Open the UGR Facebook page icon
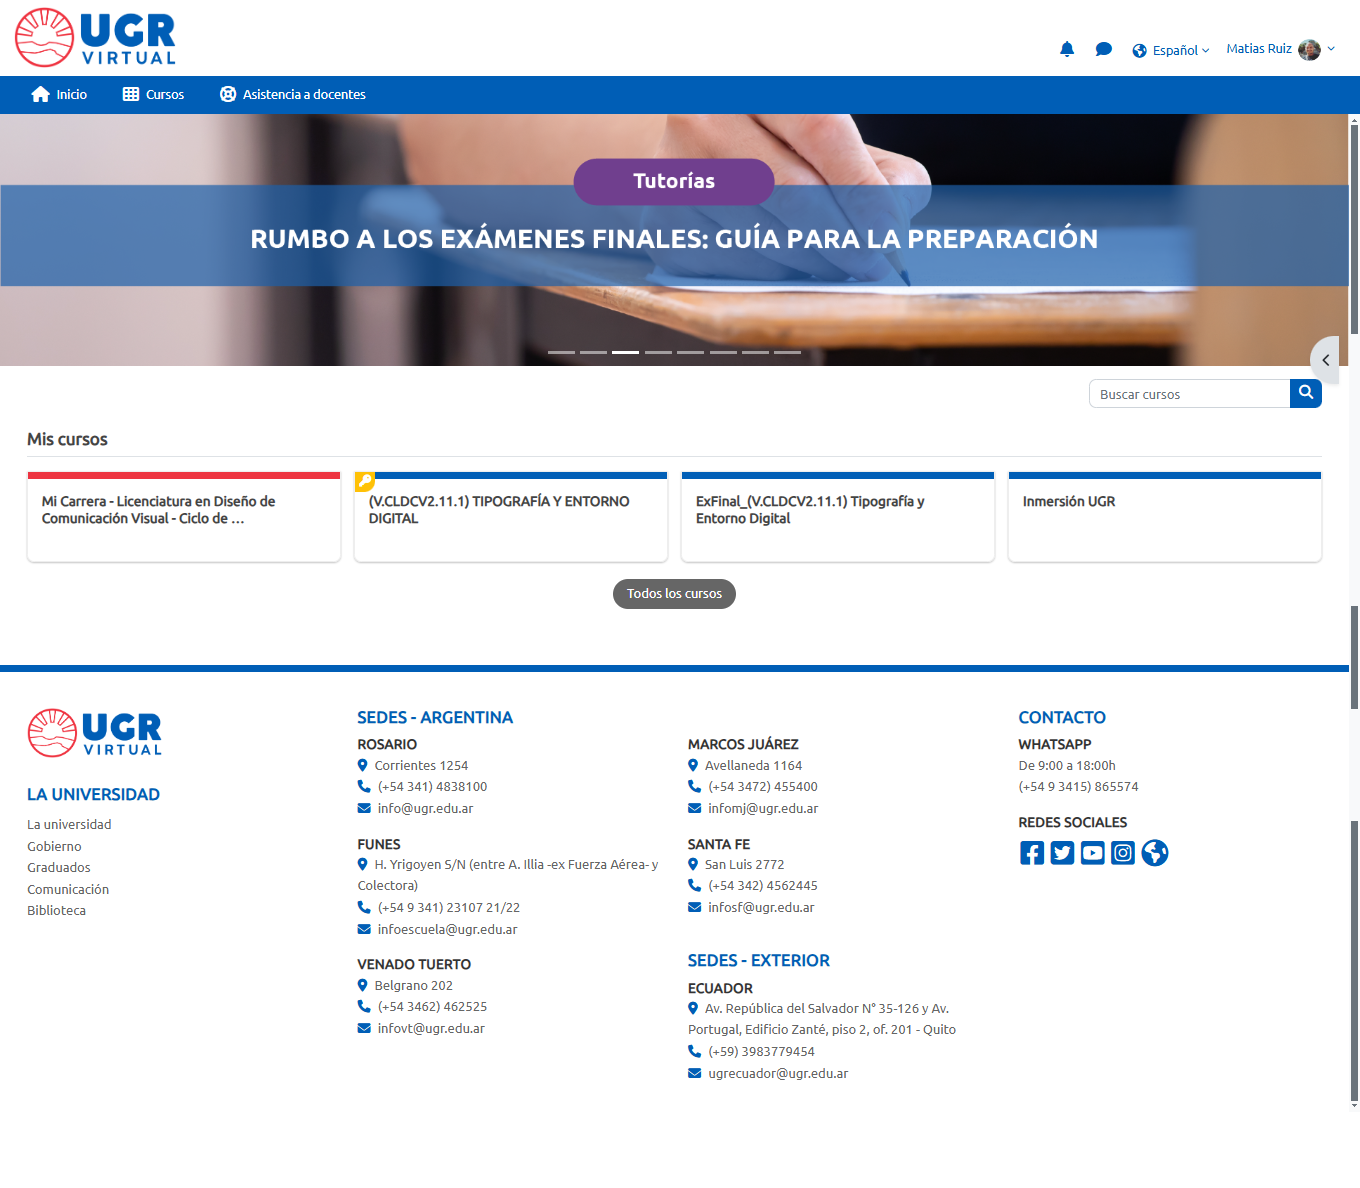 click(1032, 853)
